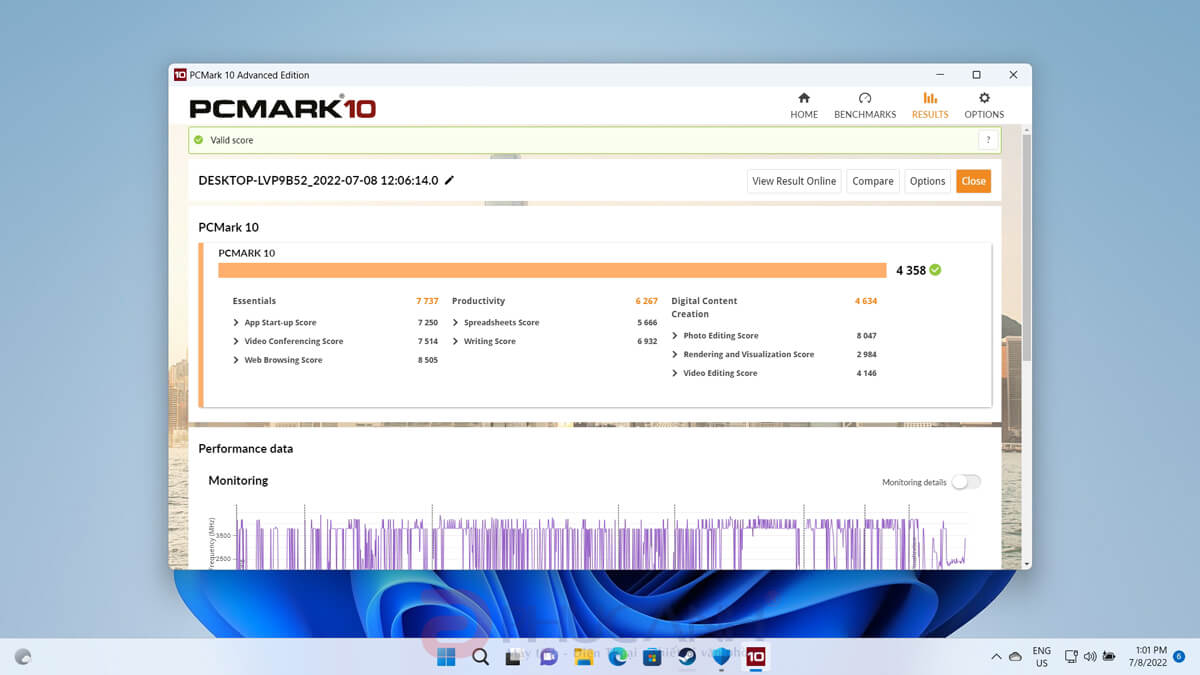Click the PCMark 10 taskbar icon
The image size is (1200, 675).
756,657
